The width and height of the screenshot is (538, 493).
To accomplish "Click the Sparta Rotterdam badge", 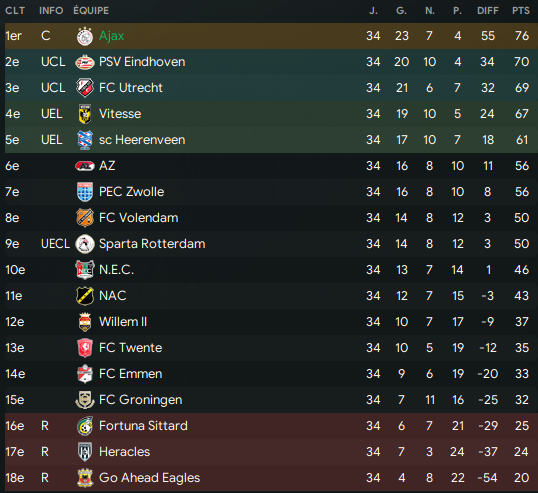I will pos(85,244).
